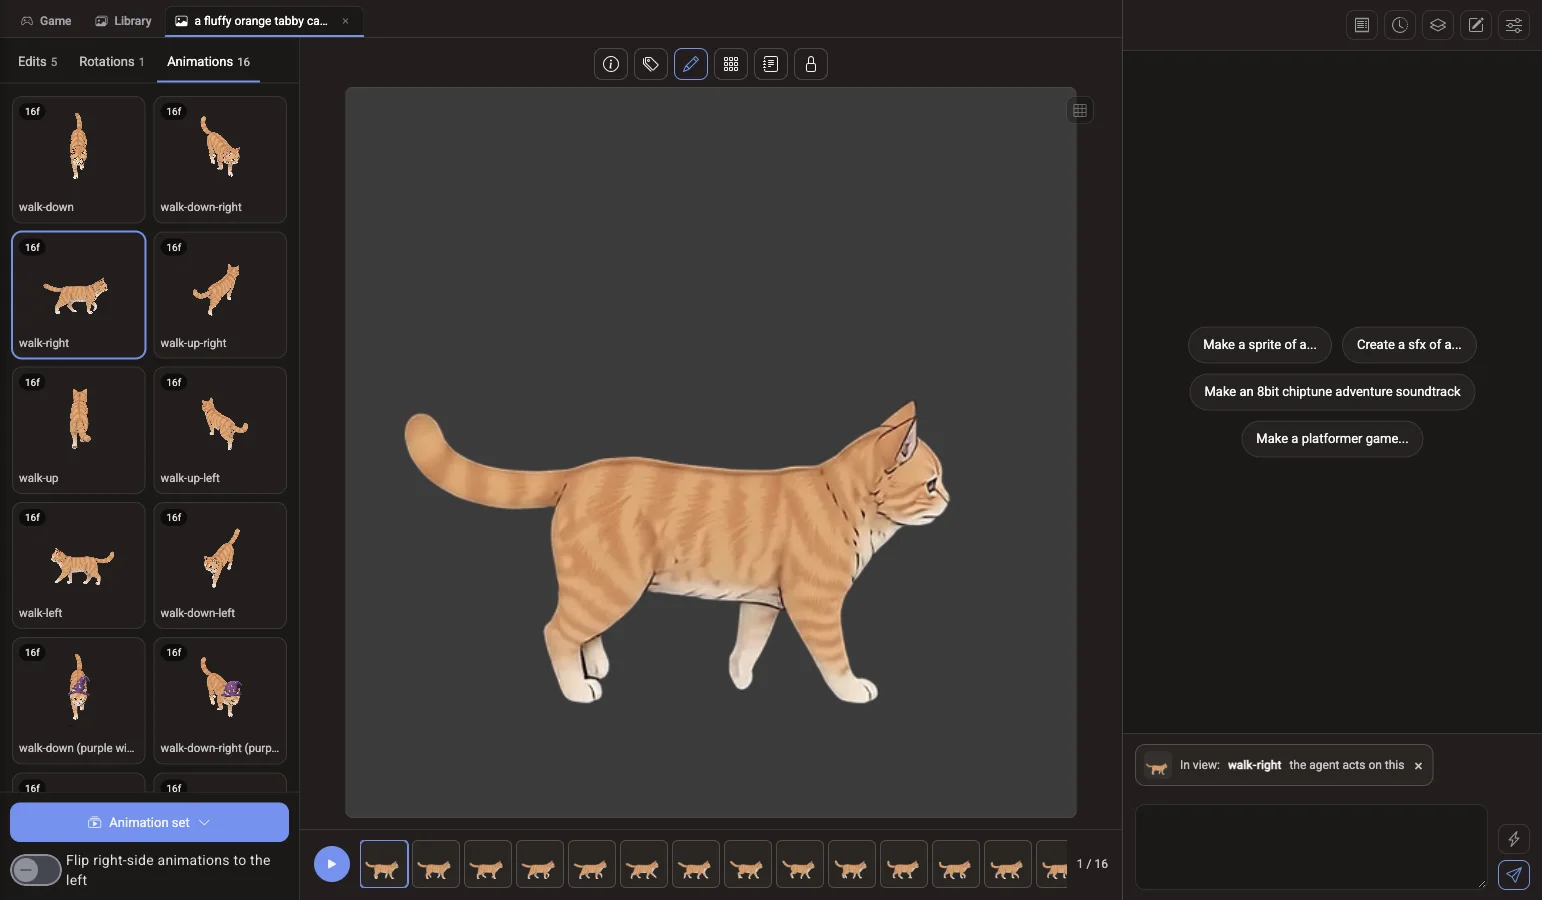Open the Animation set dropdown

(x=149, y=822)
